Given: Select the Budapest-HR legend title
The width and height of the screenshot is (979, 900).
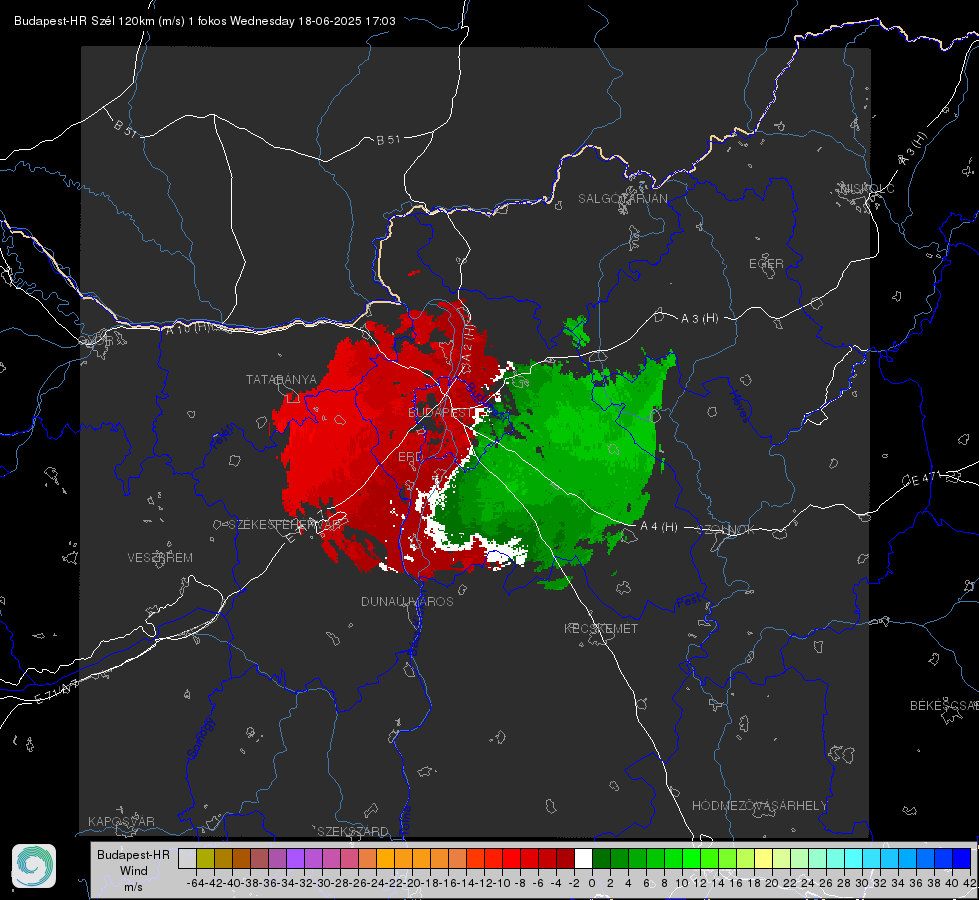Looking at the screenshot, I should pos(133,855).
